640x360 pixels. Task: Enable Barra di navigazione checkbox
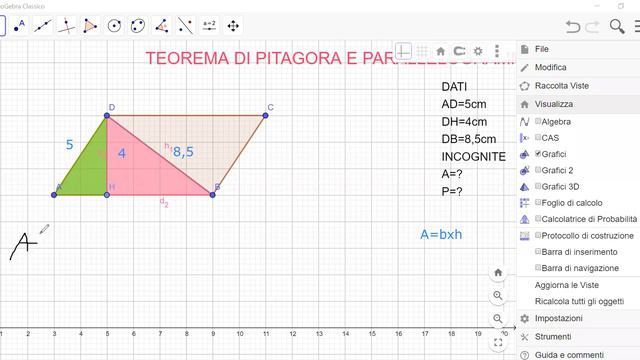[538, 268]
